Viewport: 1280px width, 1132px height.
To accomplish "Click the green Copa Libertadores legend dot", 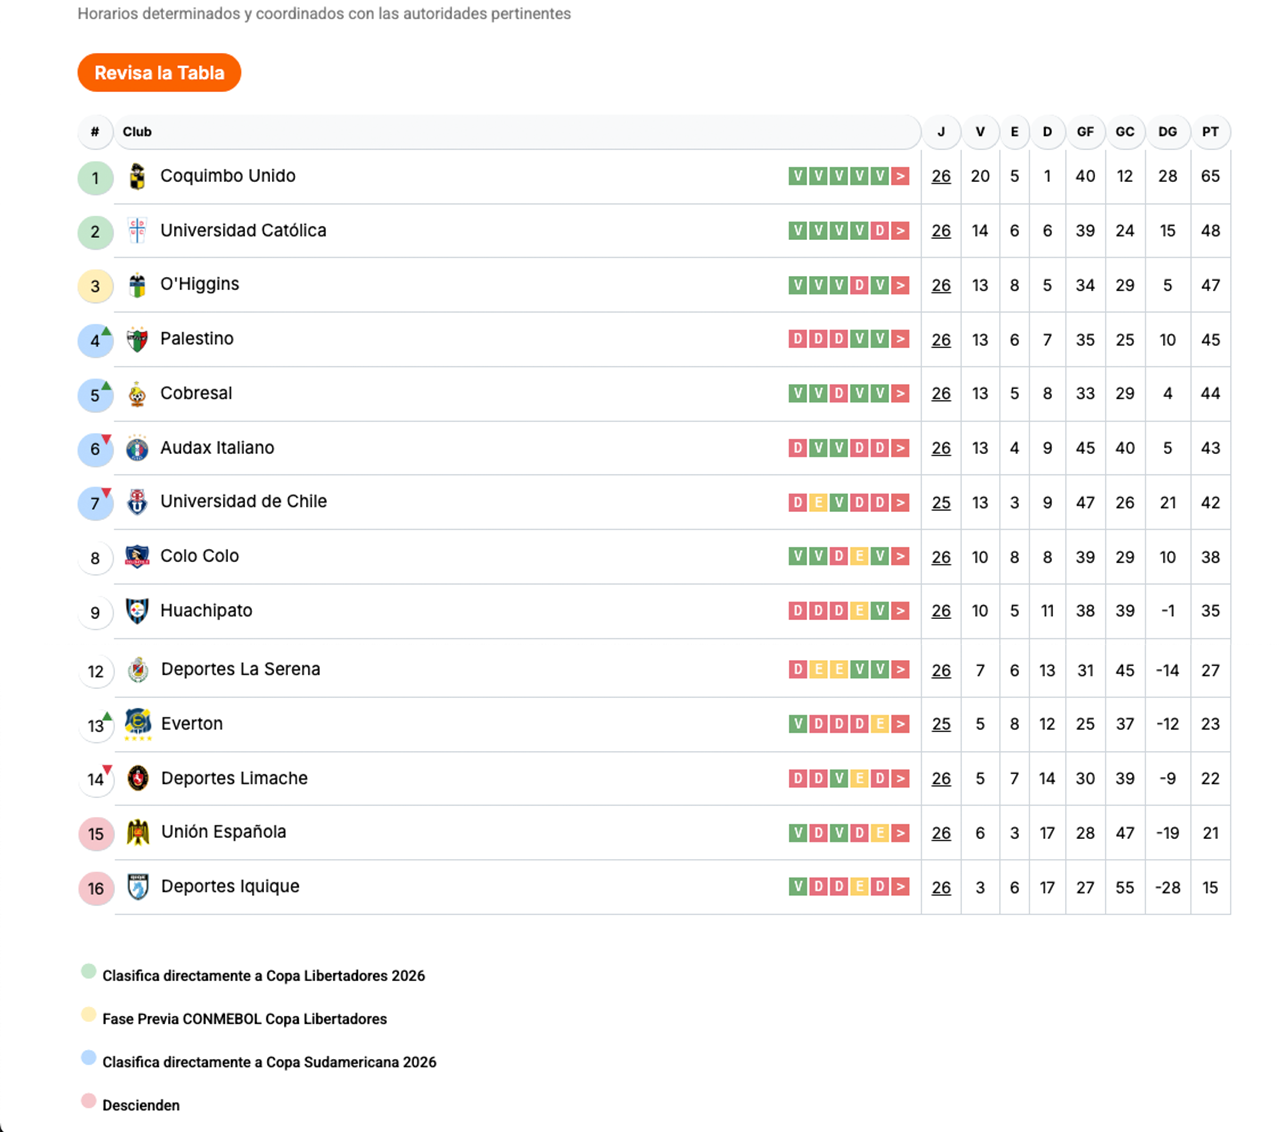I will [x=89, y=972].
